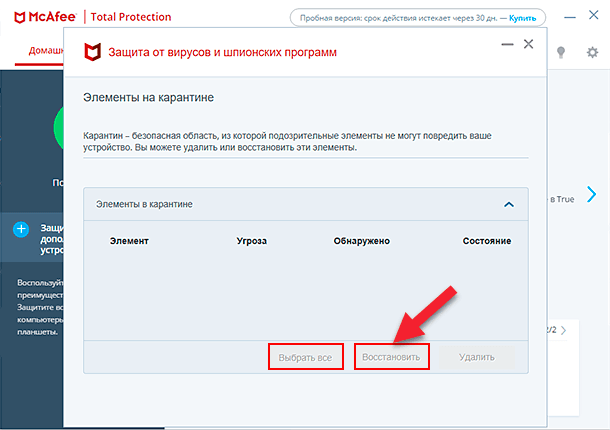This screenshot has height=430, width=610.
Task: Open the lightbulb tips icon
Action: pyautogui.click(x=561, y=52)
